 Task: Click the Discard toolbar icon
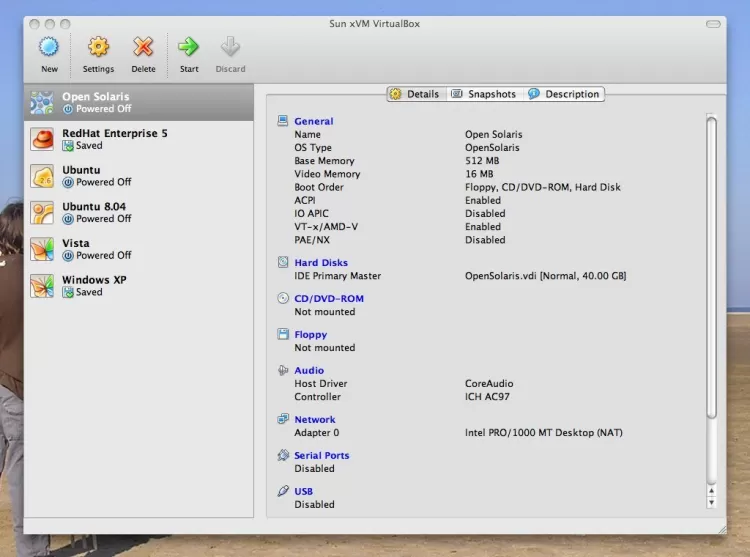[x=230, y=47]
